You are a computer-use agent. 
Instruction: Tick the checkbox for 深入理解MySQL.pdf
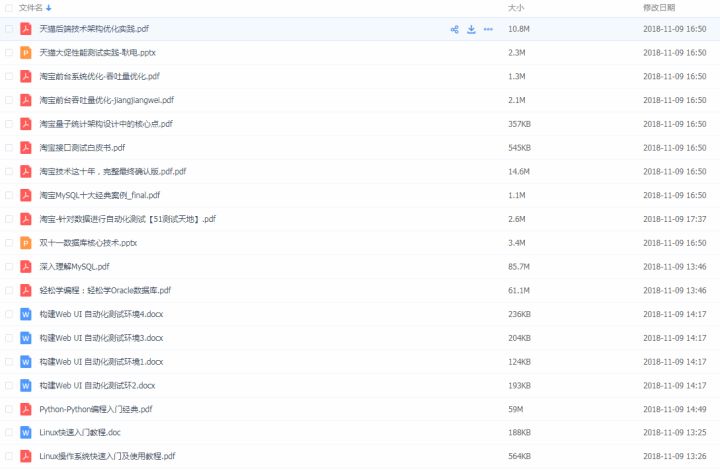pyautogui.click(x=9, y=267)
